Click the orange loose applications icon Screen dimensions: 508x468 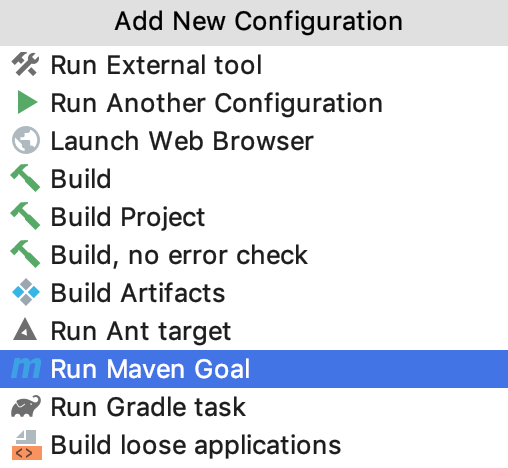[x=27, y=445]
